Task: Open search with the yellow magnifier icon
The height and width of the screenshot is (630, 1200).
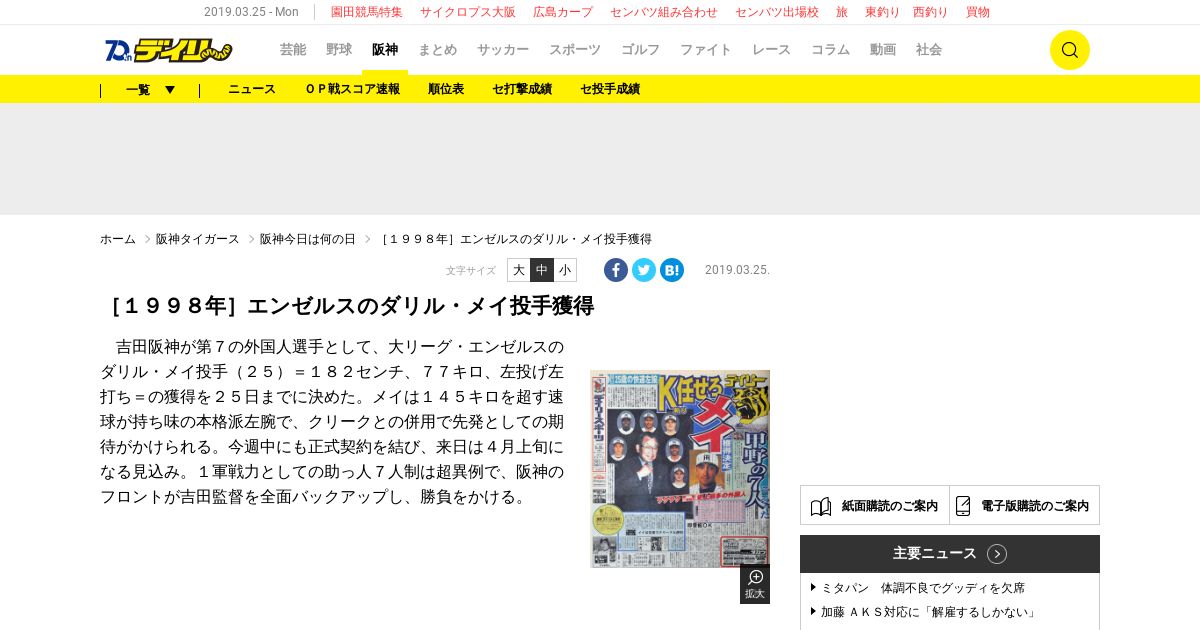Action: click(1069, 50)
